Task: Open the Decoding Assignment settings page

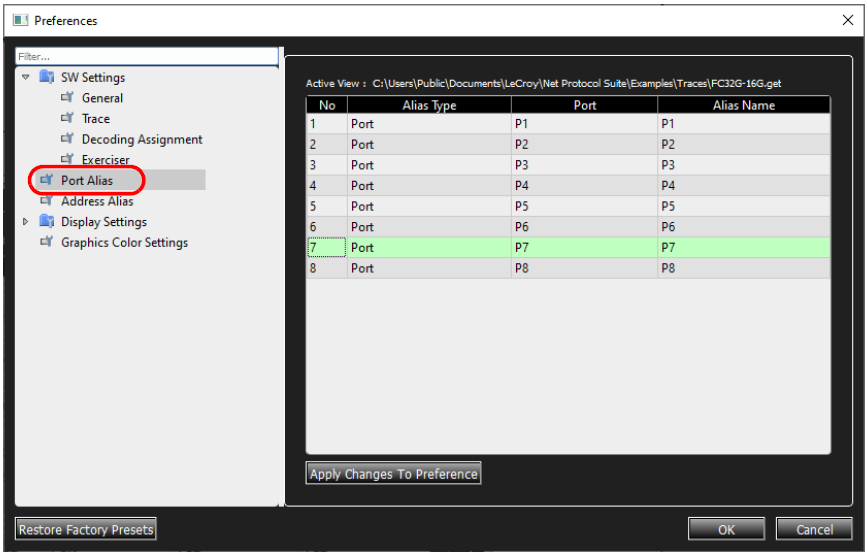Action: (x=142, y=139)
